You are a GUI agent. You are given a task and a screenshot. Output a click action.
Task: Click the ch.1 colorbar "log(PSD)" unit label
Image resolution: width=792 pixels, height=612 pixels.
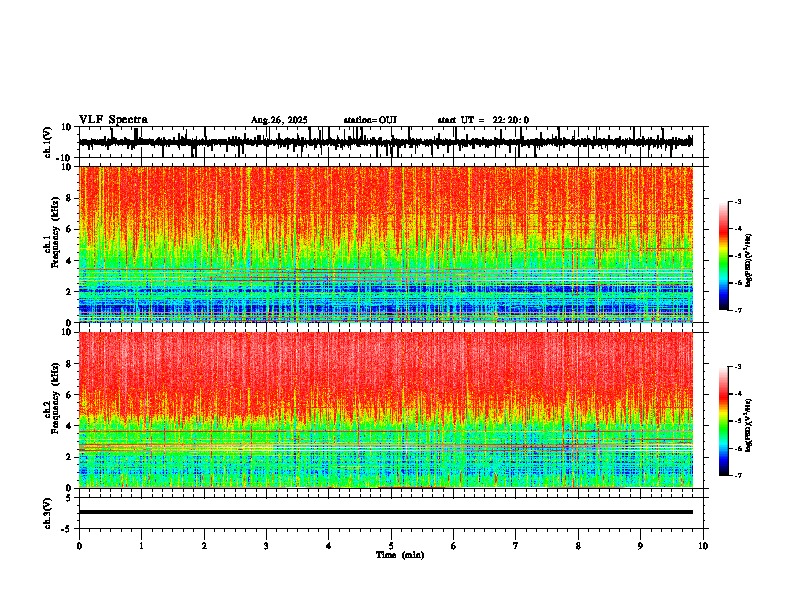coord(750,260)
